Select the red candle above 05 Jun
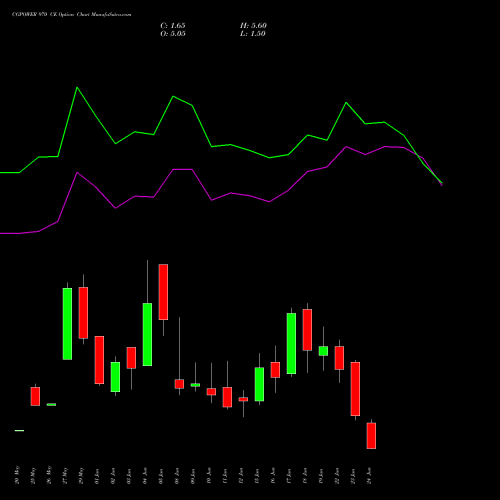Image resolution: width=500 pixels, height=500 pixels. click(163, 292)
